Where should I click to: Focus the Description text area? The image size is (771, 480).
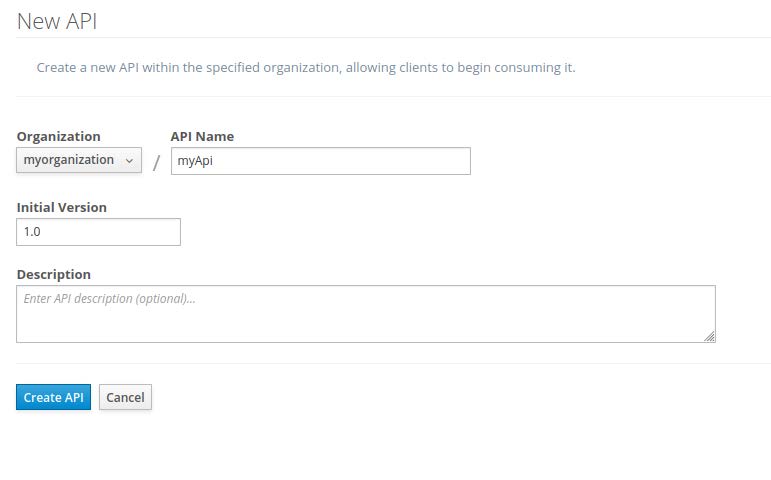pos(366,314)
